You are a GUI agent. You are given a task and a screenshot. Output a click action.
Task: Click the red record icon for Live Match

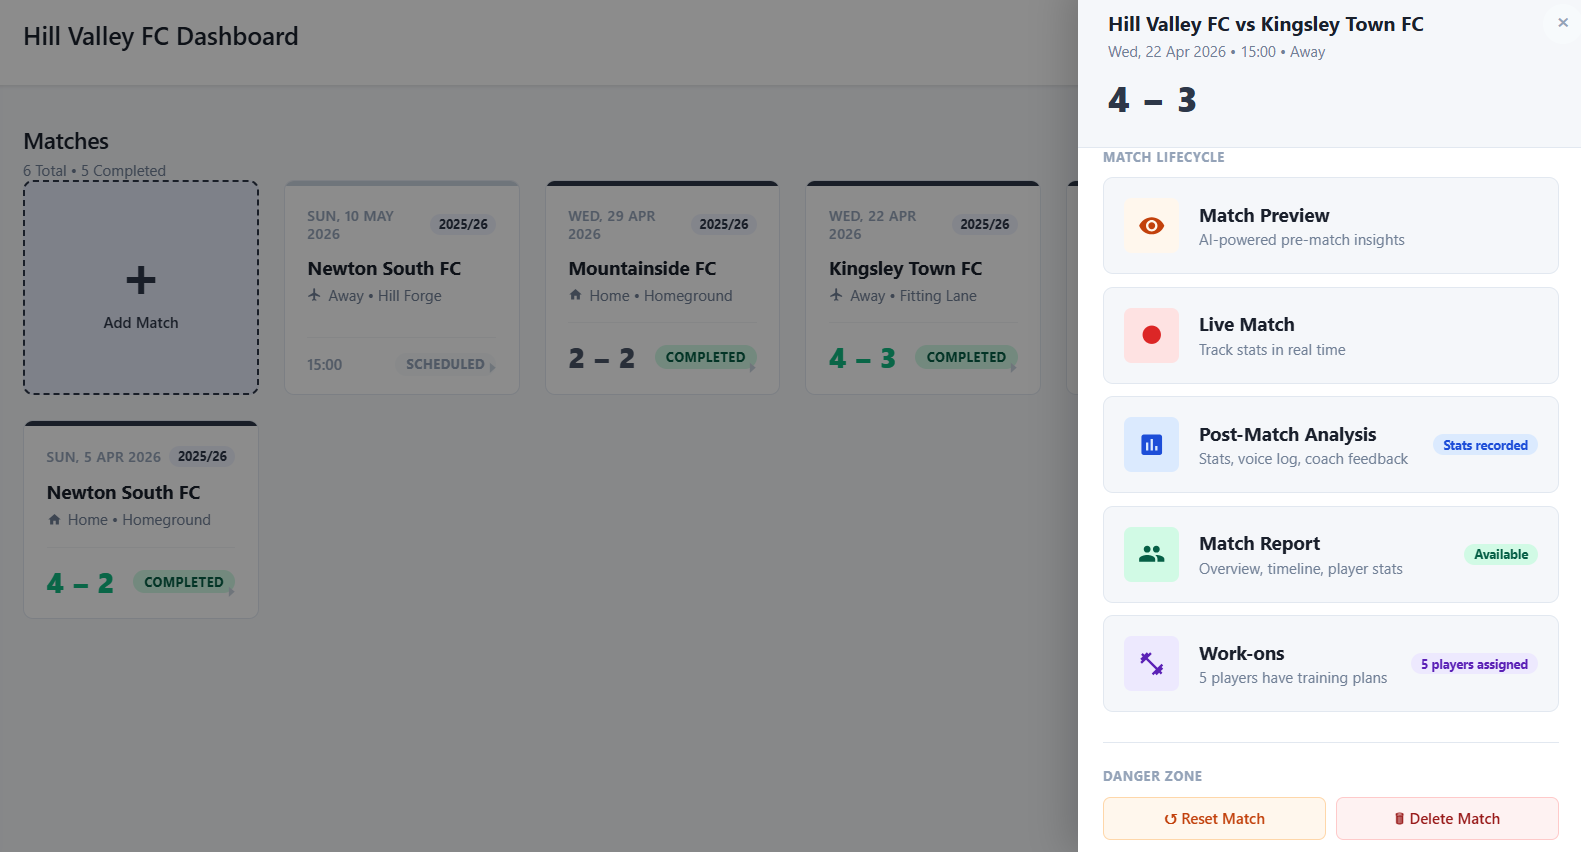pyautogui.click(x=1151, y=335)
